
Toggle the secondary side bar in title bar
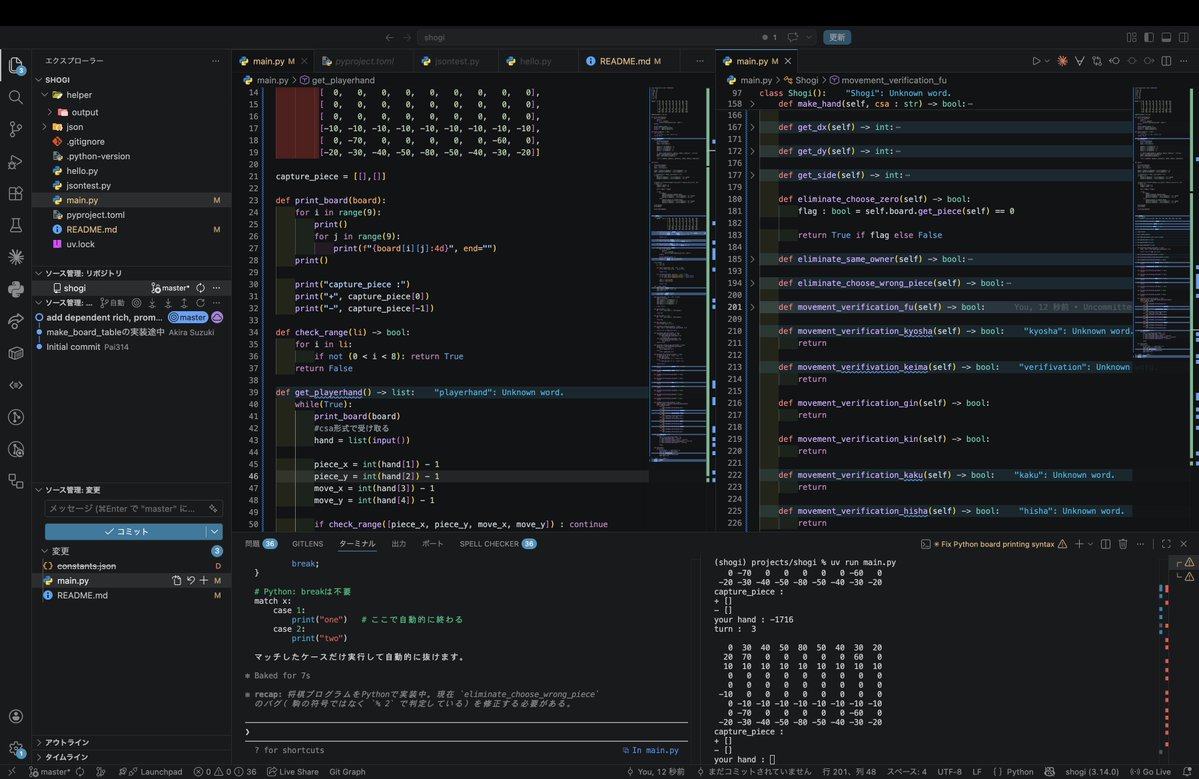pyautogui.click(x=1184, y=37)
